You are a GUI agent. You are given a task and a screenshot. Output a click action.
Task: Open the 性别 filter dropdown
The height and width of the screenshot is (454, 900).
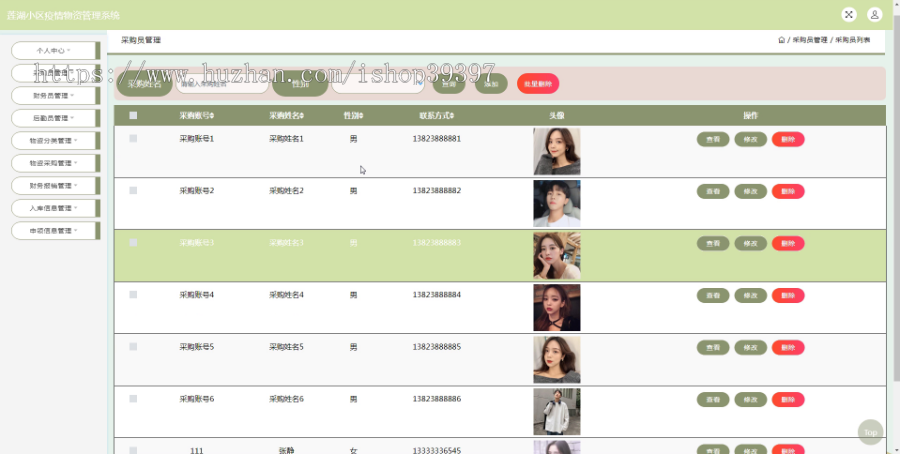tap(378, 84)
